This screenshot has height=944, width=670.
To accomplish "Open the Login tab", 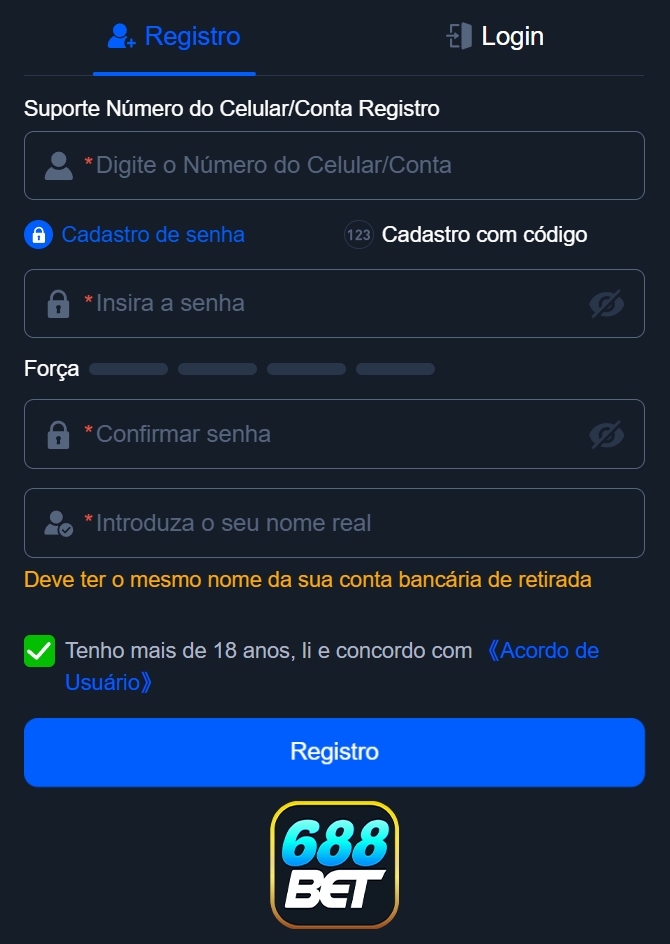I will 494,35.
